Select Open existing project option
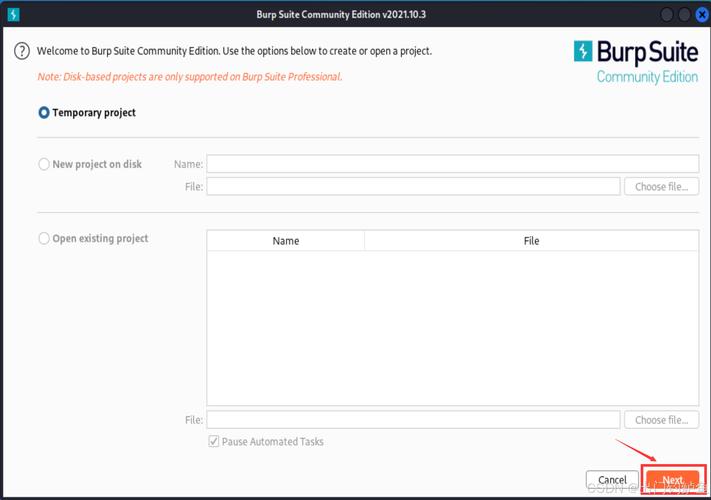This screenshot has width=711, height=500. click(x=44, y=238)
